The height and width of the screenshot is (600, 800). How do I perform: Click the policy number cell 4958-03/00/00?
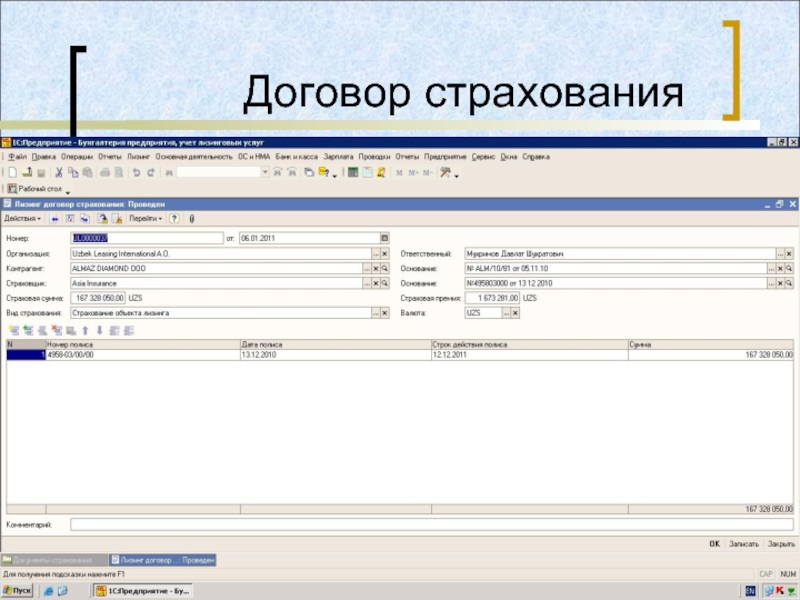(143, 355)
